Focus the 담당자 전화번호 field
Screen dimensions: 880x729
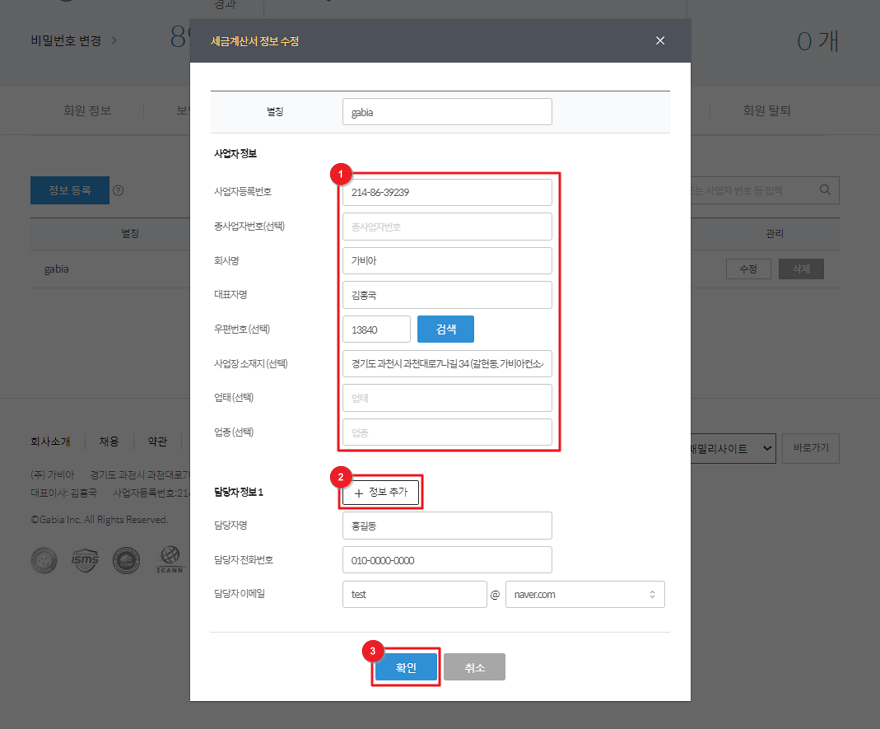click(447, 560)
